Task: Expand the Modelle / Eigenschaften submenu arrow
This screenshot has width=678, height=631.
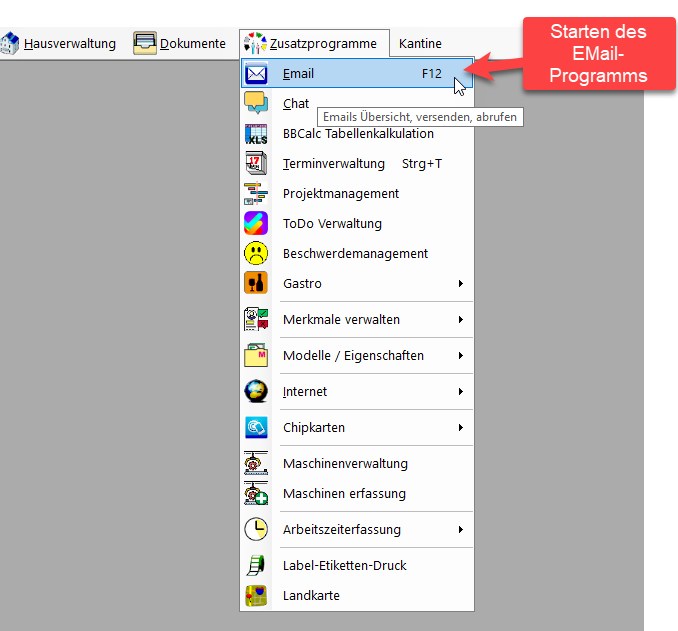Action: (461, 356)
